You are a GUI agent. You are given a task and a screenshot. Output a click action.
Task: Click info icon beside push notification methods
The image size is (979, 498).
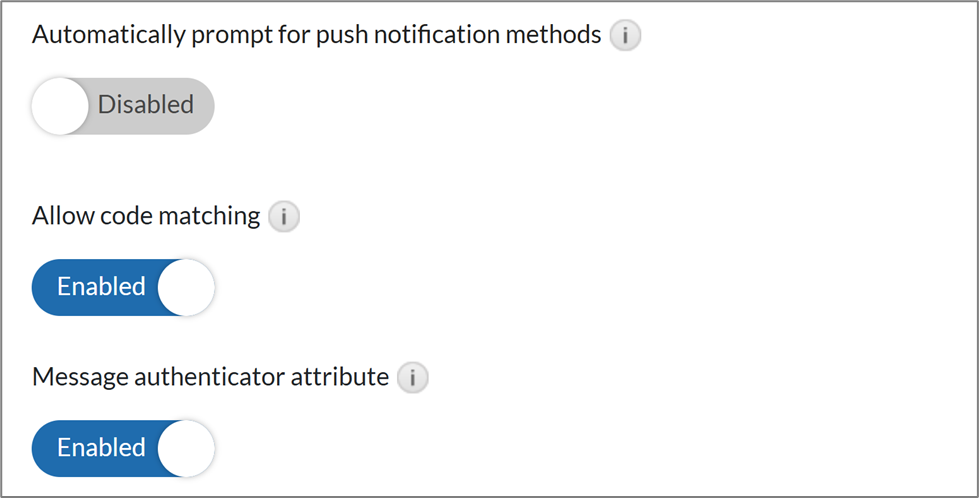(625, 37)
